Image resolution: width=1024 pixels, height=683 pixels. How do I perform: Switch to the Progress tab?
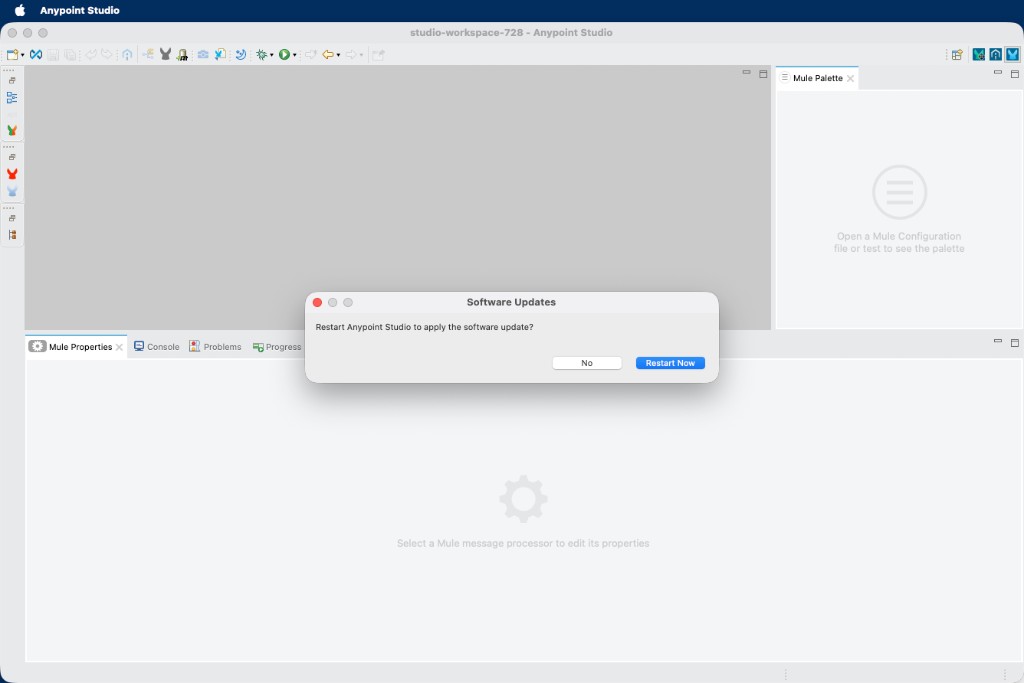click(x=277, y=347)
